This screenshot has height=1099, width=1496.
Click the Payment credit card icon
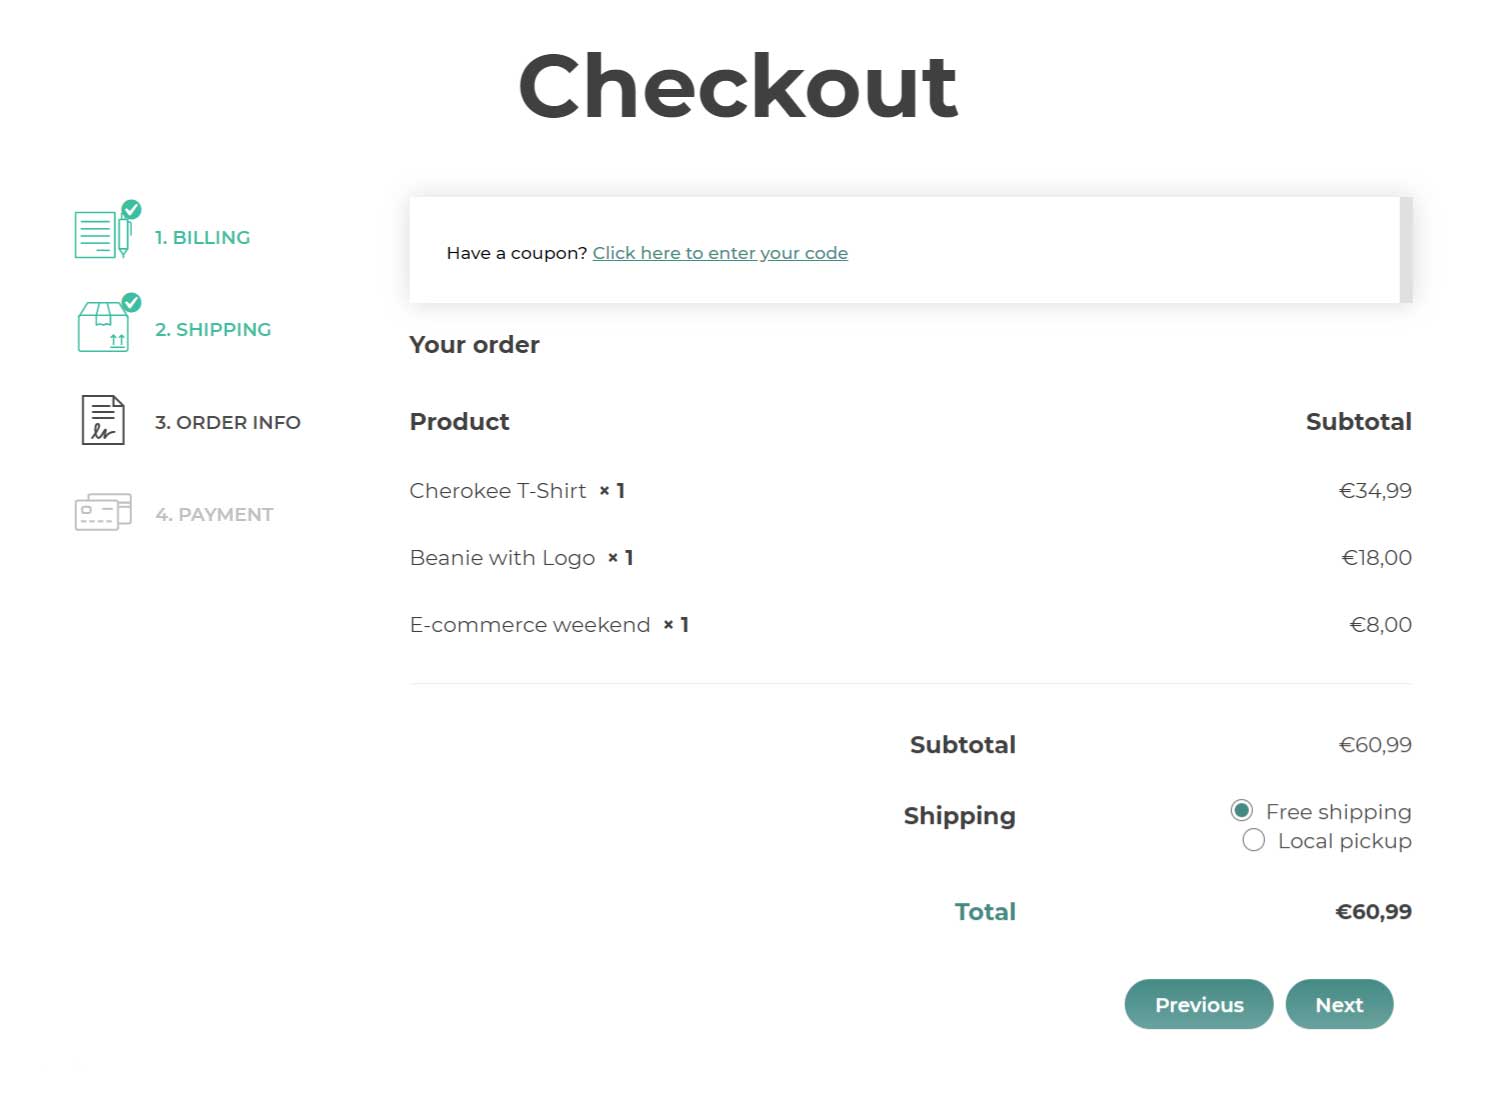(103, 512)
